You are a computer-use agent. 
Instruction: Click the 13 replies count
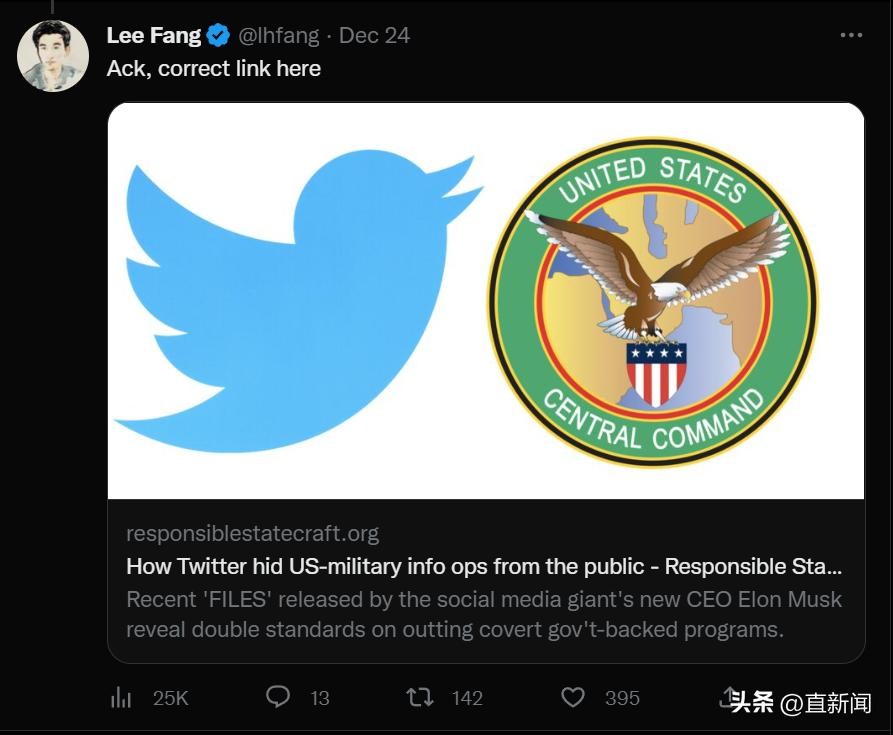[x=320, y=698]
